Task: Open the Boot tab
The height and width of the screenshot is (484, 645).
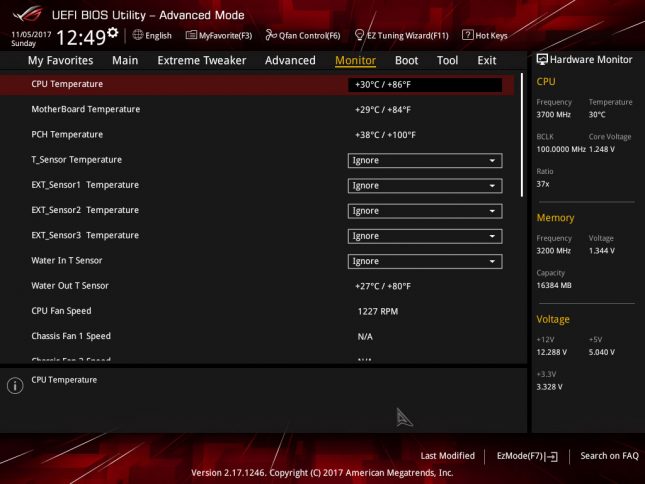Action: [x=406, y=60]
